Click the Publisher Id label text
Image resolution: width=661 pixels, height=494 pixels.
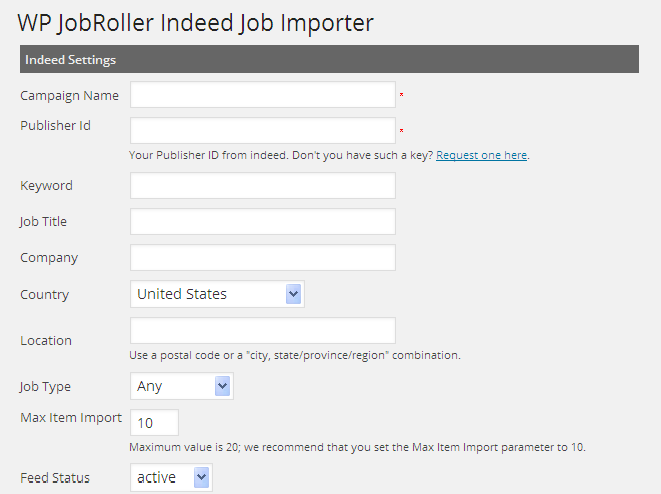coord(56,126)
